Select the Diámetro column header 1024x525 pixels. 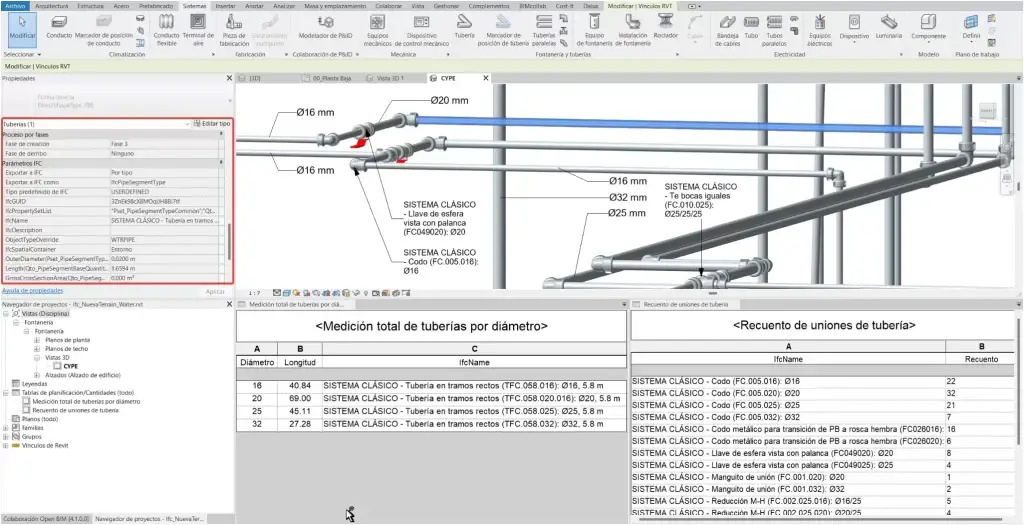click(x=257, y=362)
